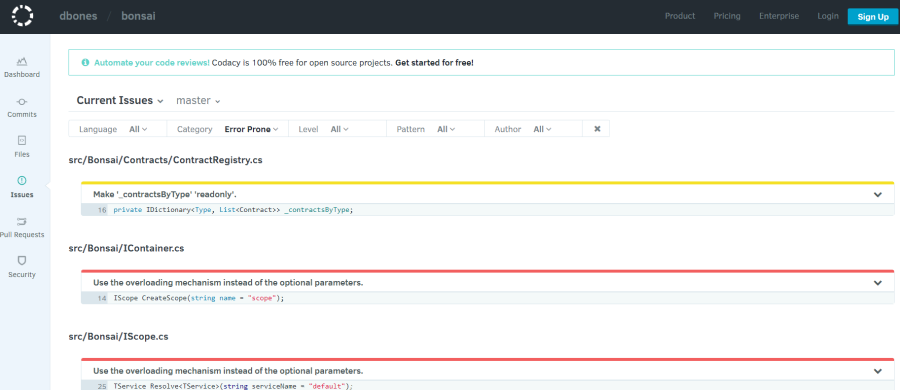Open the master branch dropdown

click(x=198, y=101)
